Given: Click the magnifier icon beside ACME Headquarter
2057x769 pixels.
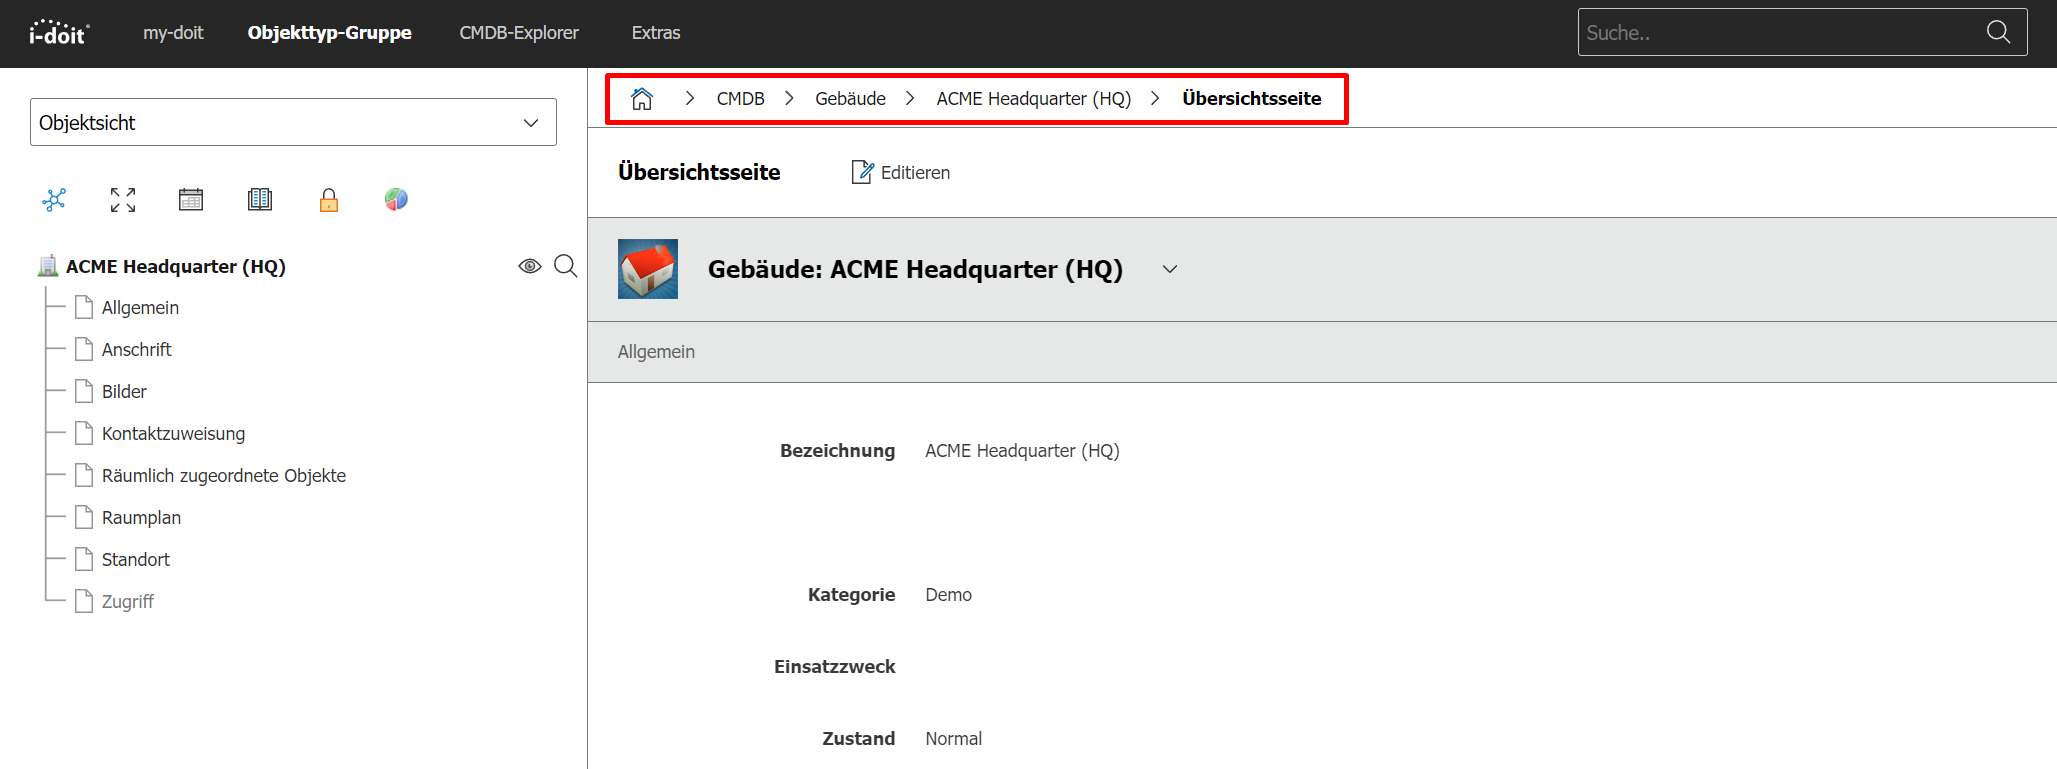Looking at the screenshot, I should point(566,266).
